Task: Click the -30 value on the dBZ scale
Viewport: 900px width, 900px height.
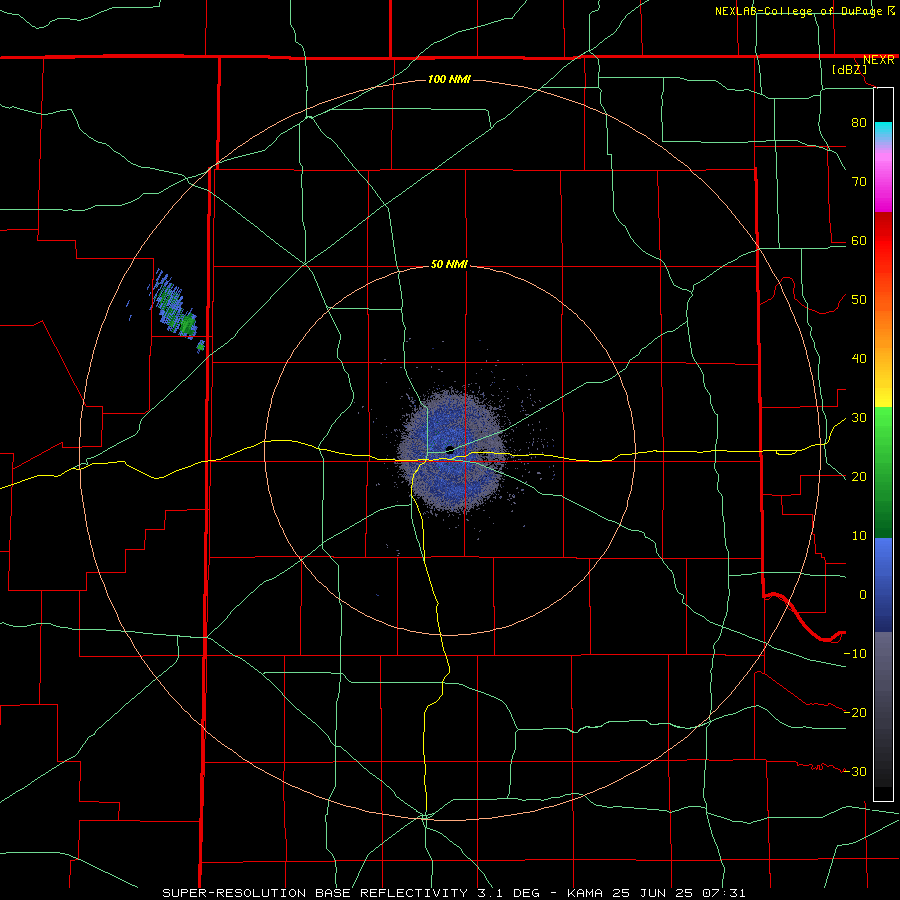Action: (855, 771)
